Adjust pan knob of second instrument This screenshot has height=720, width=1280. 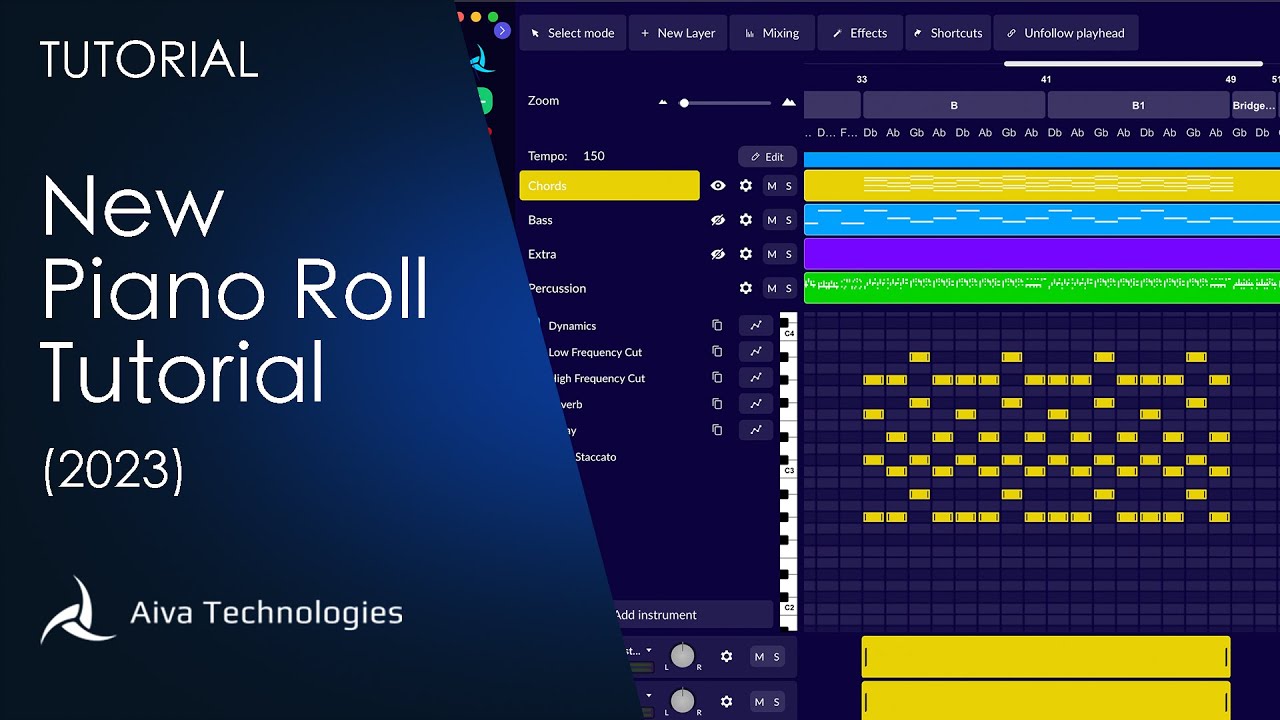pos(682,701)
